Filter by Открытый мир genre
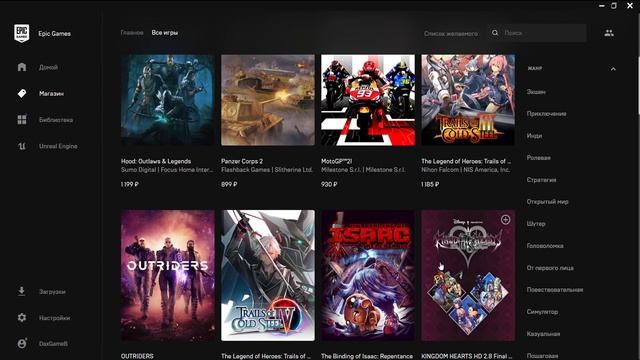The height and width of the screenshot is (360, 640). click(547, 202)
